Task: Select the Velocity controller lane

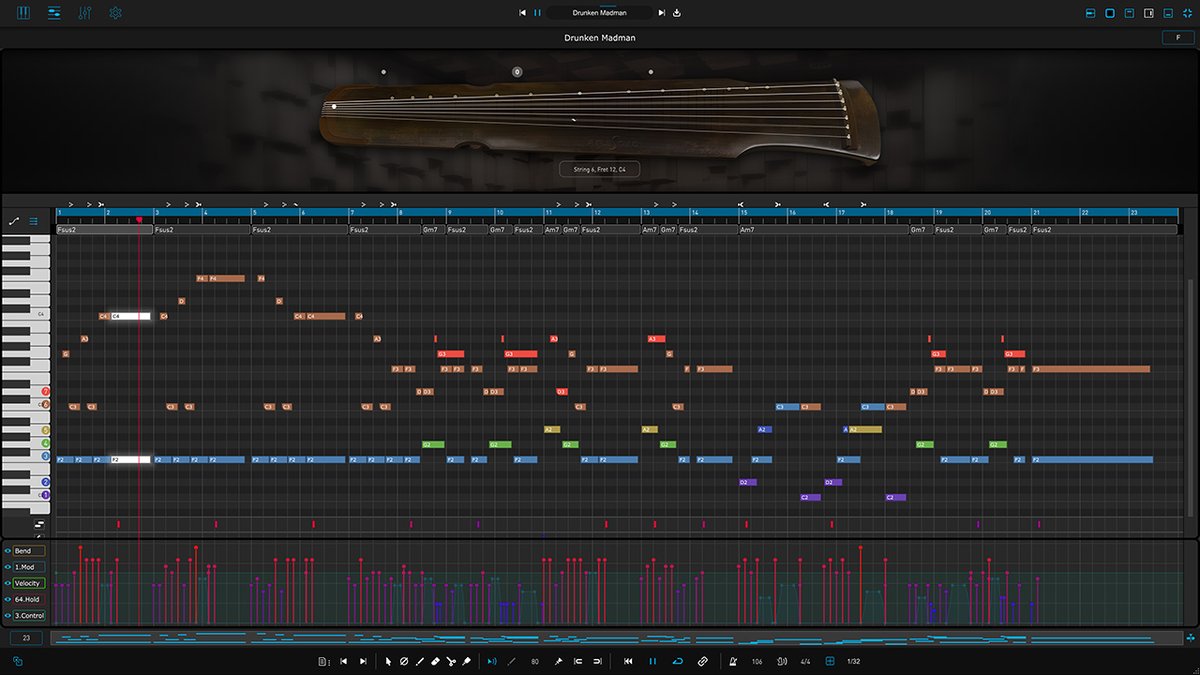Action: [x=29, y=583]
